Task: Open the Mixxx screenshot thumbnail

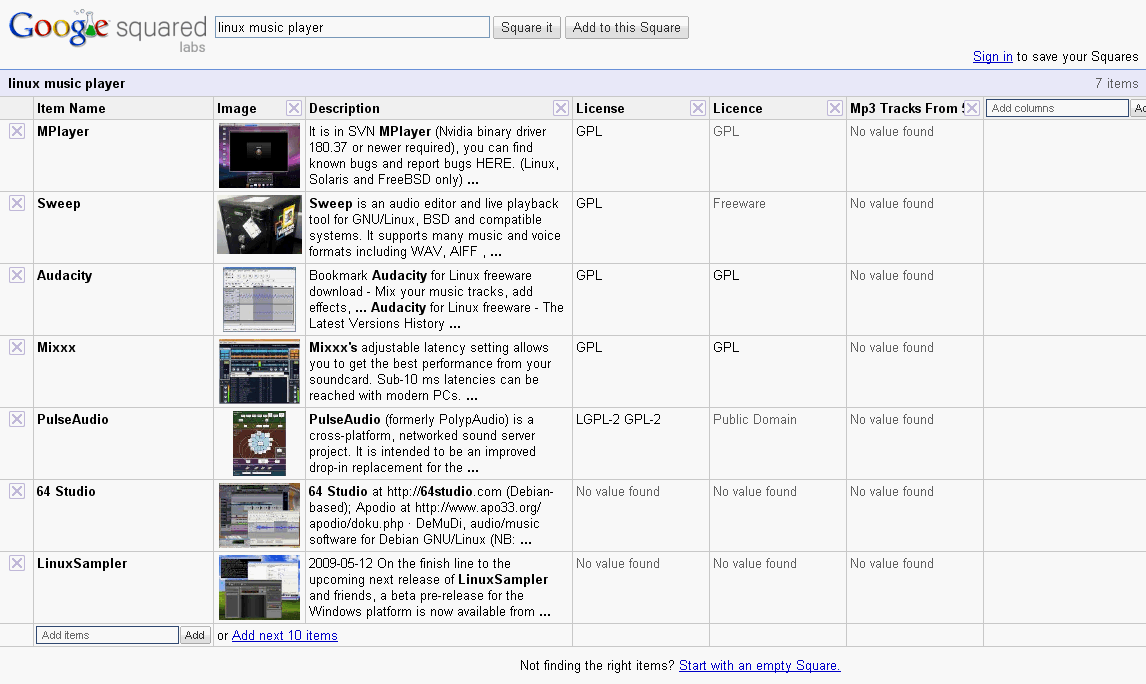Action: point(259,371)
